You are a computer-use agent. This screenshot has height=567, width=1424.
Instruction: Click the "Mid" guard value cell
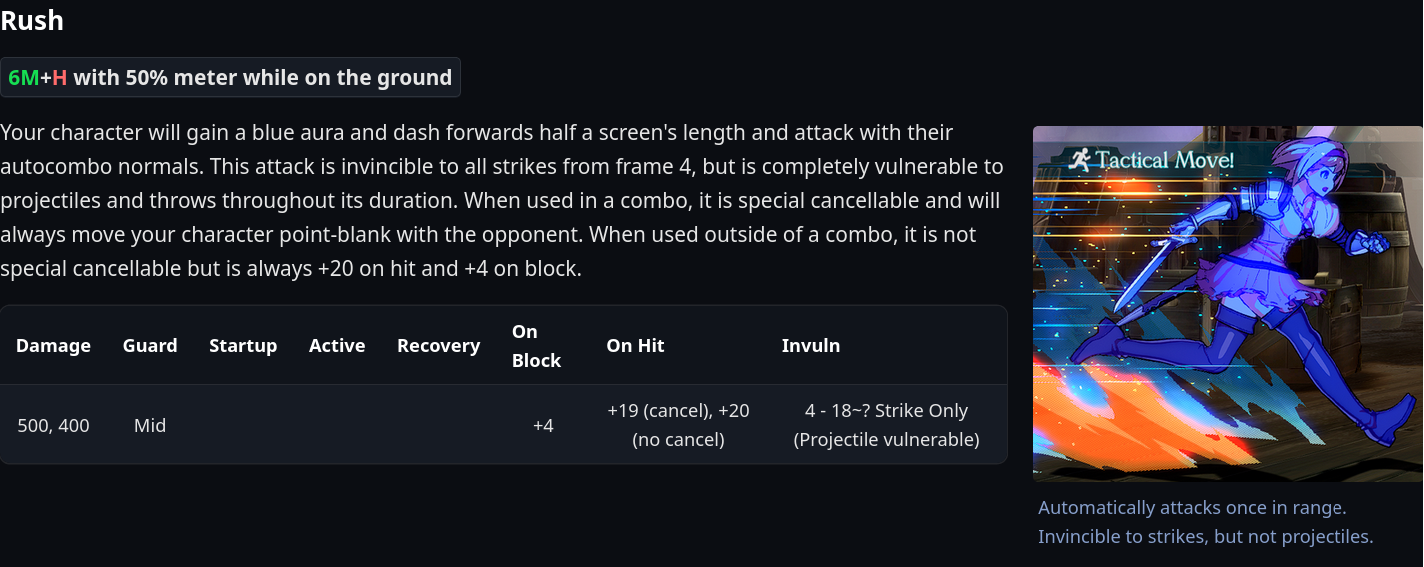pos(150,425)
